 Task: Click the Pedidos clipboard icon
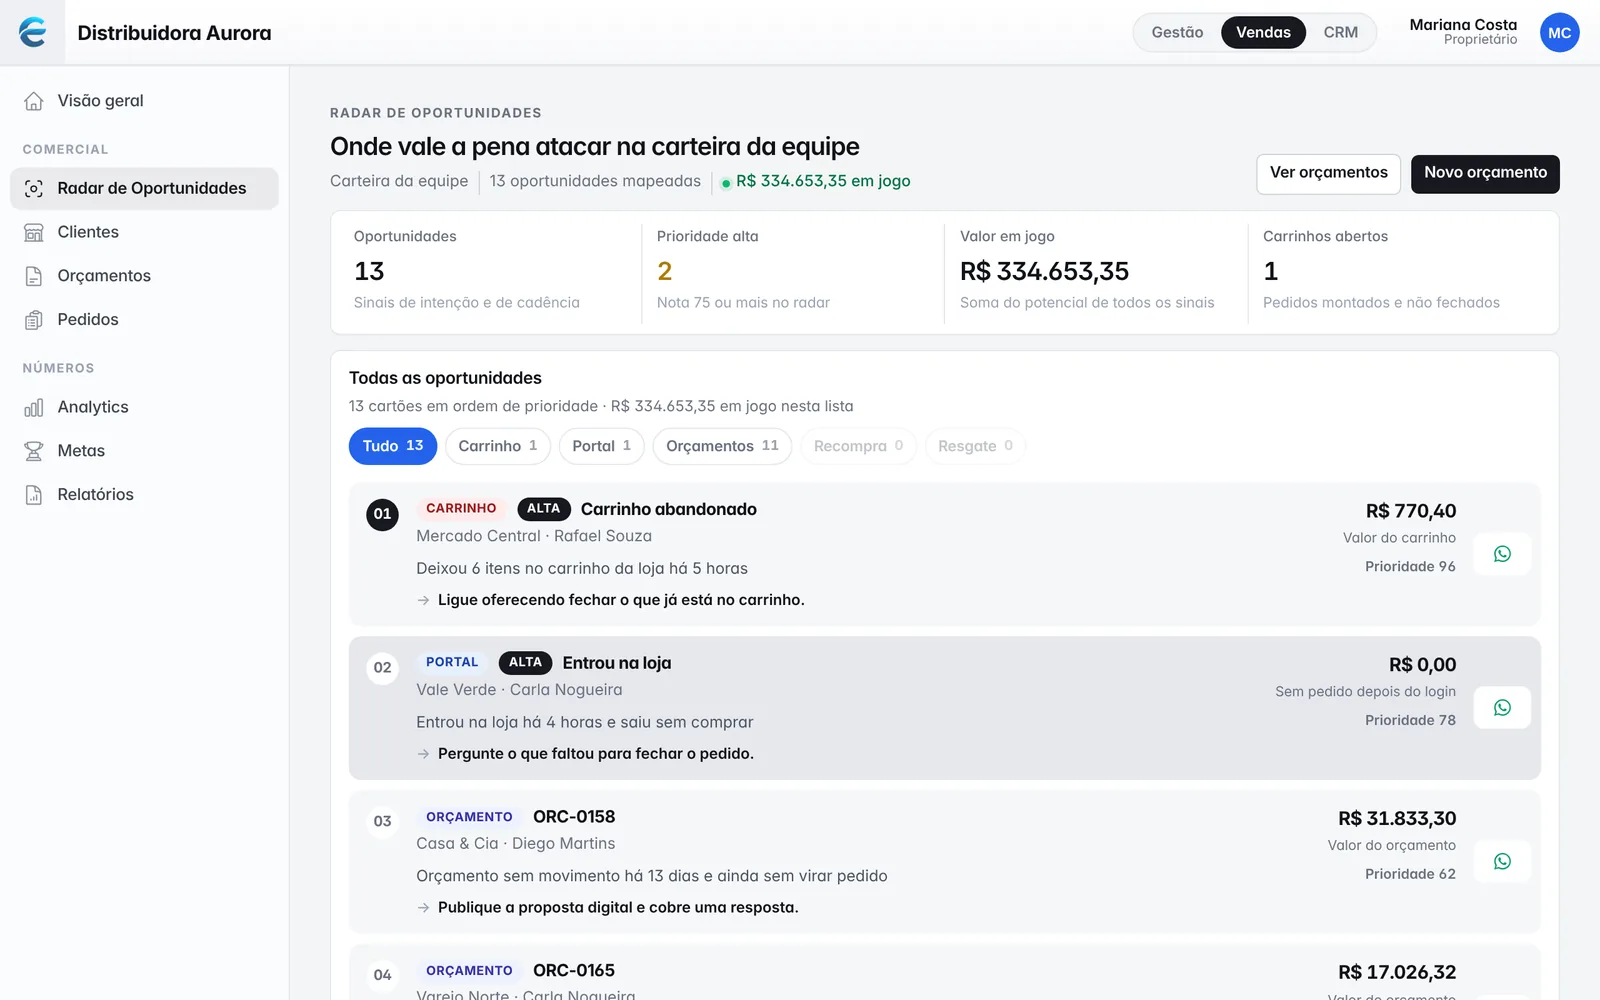click(34, 320)
